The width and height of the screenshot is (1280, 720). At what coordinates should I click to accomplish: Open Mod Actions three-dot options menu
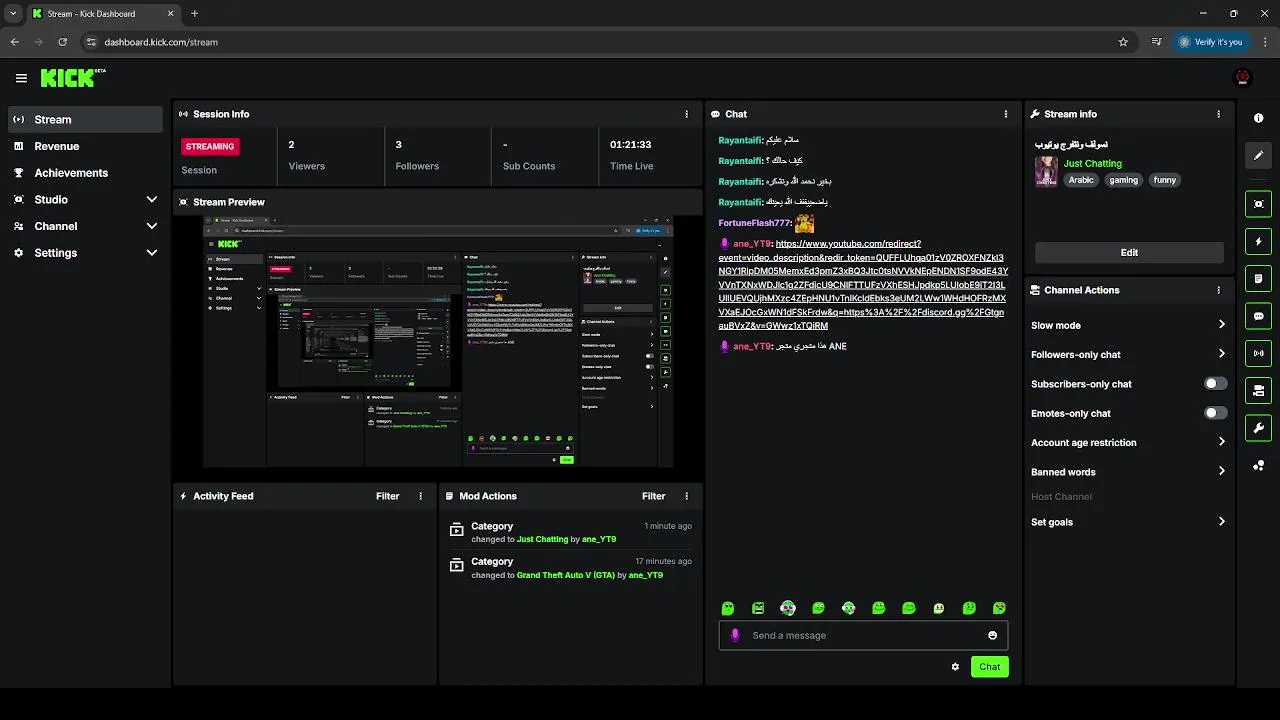pyautogui.click(x=686, y=496)
